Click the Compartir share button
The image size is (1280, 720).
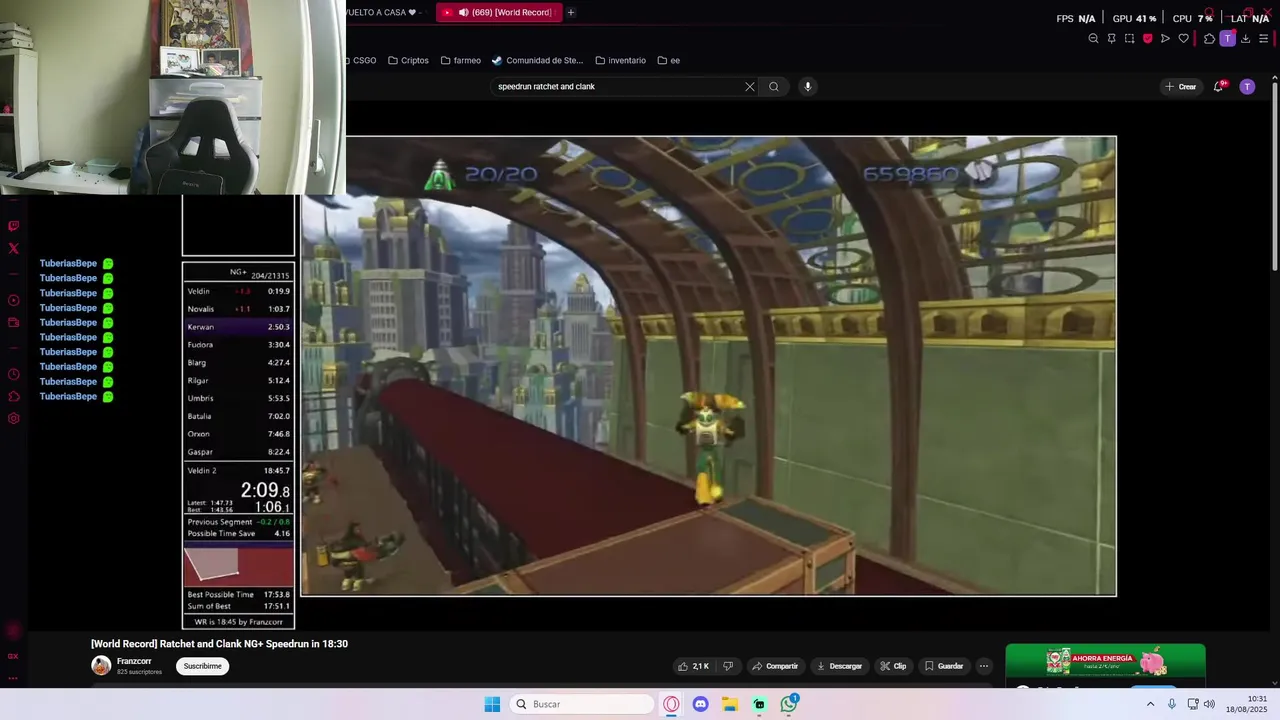(775, 666)
